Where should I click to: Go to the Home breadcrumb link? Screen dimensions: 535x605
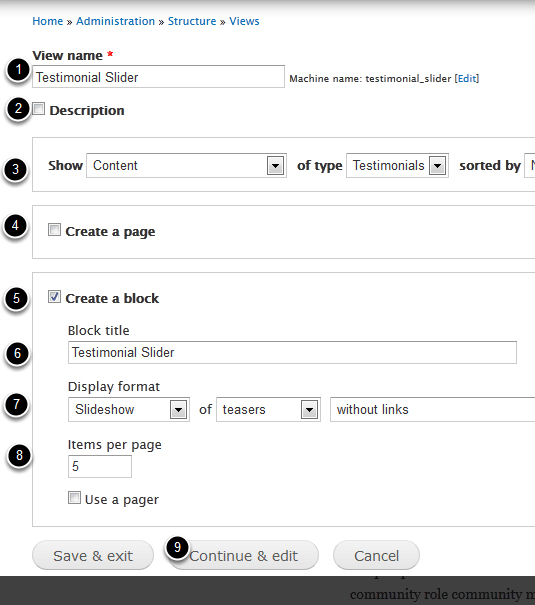coord(47,21)
